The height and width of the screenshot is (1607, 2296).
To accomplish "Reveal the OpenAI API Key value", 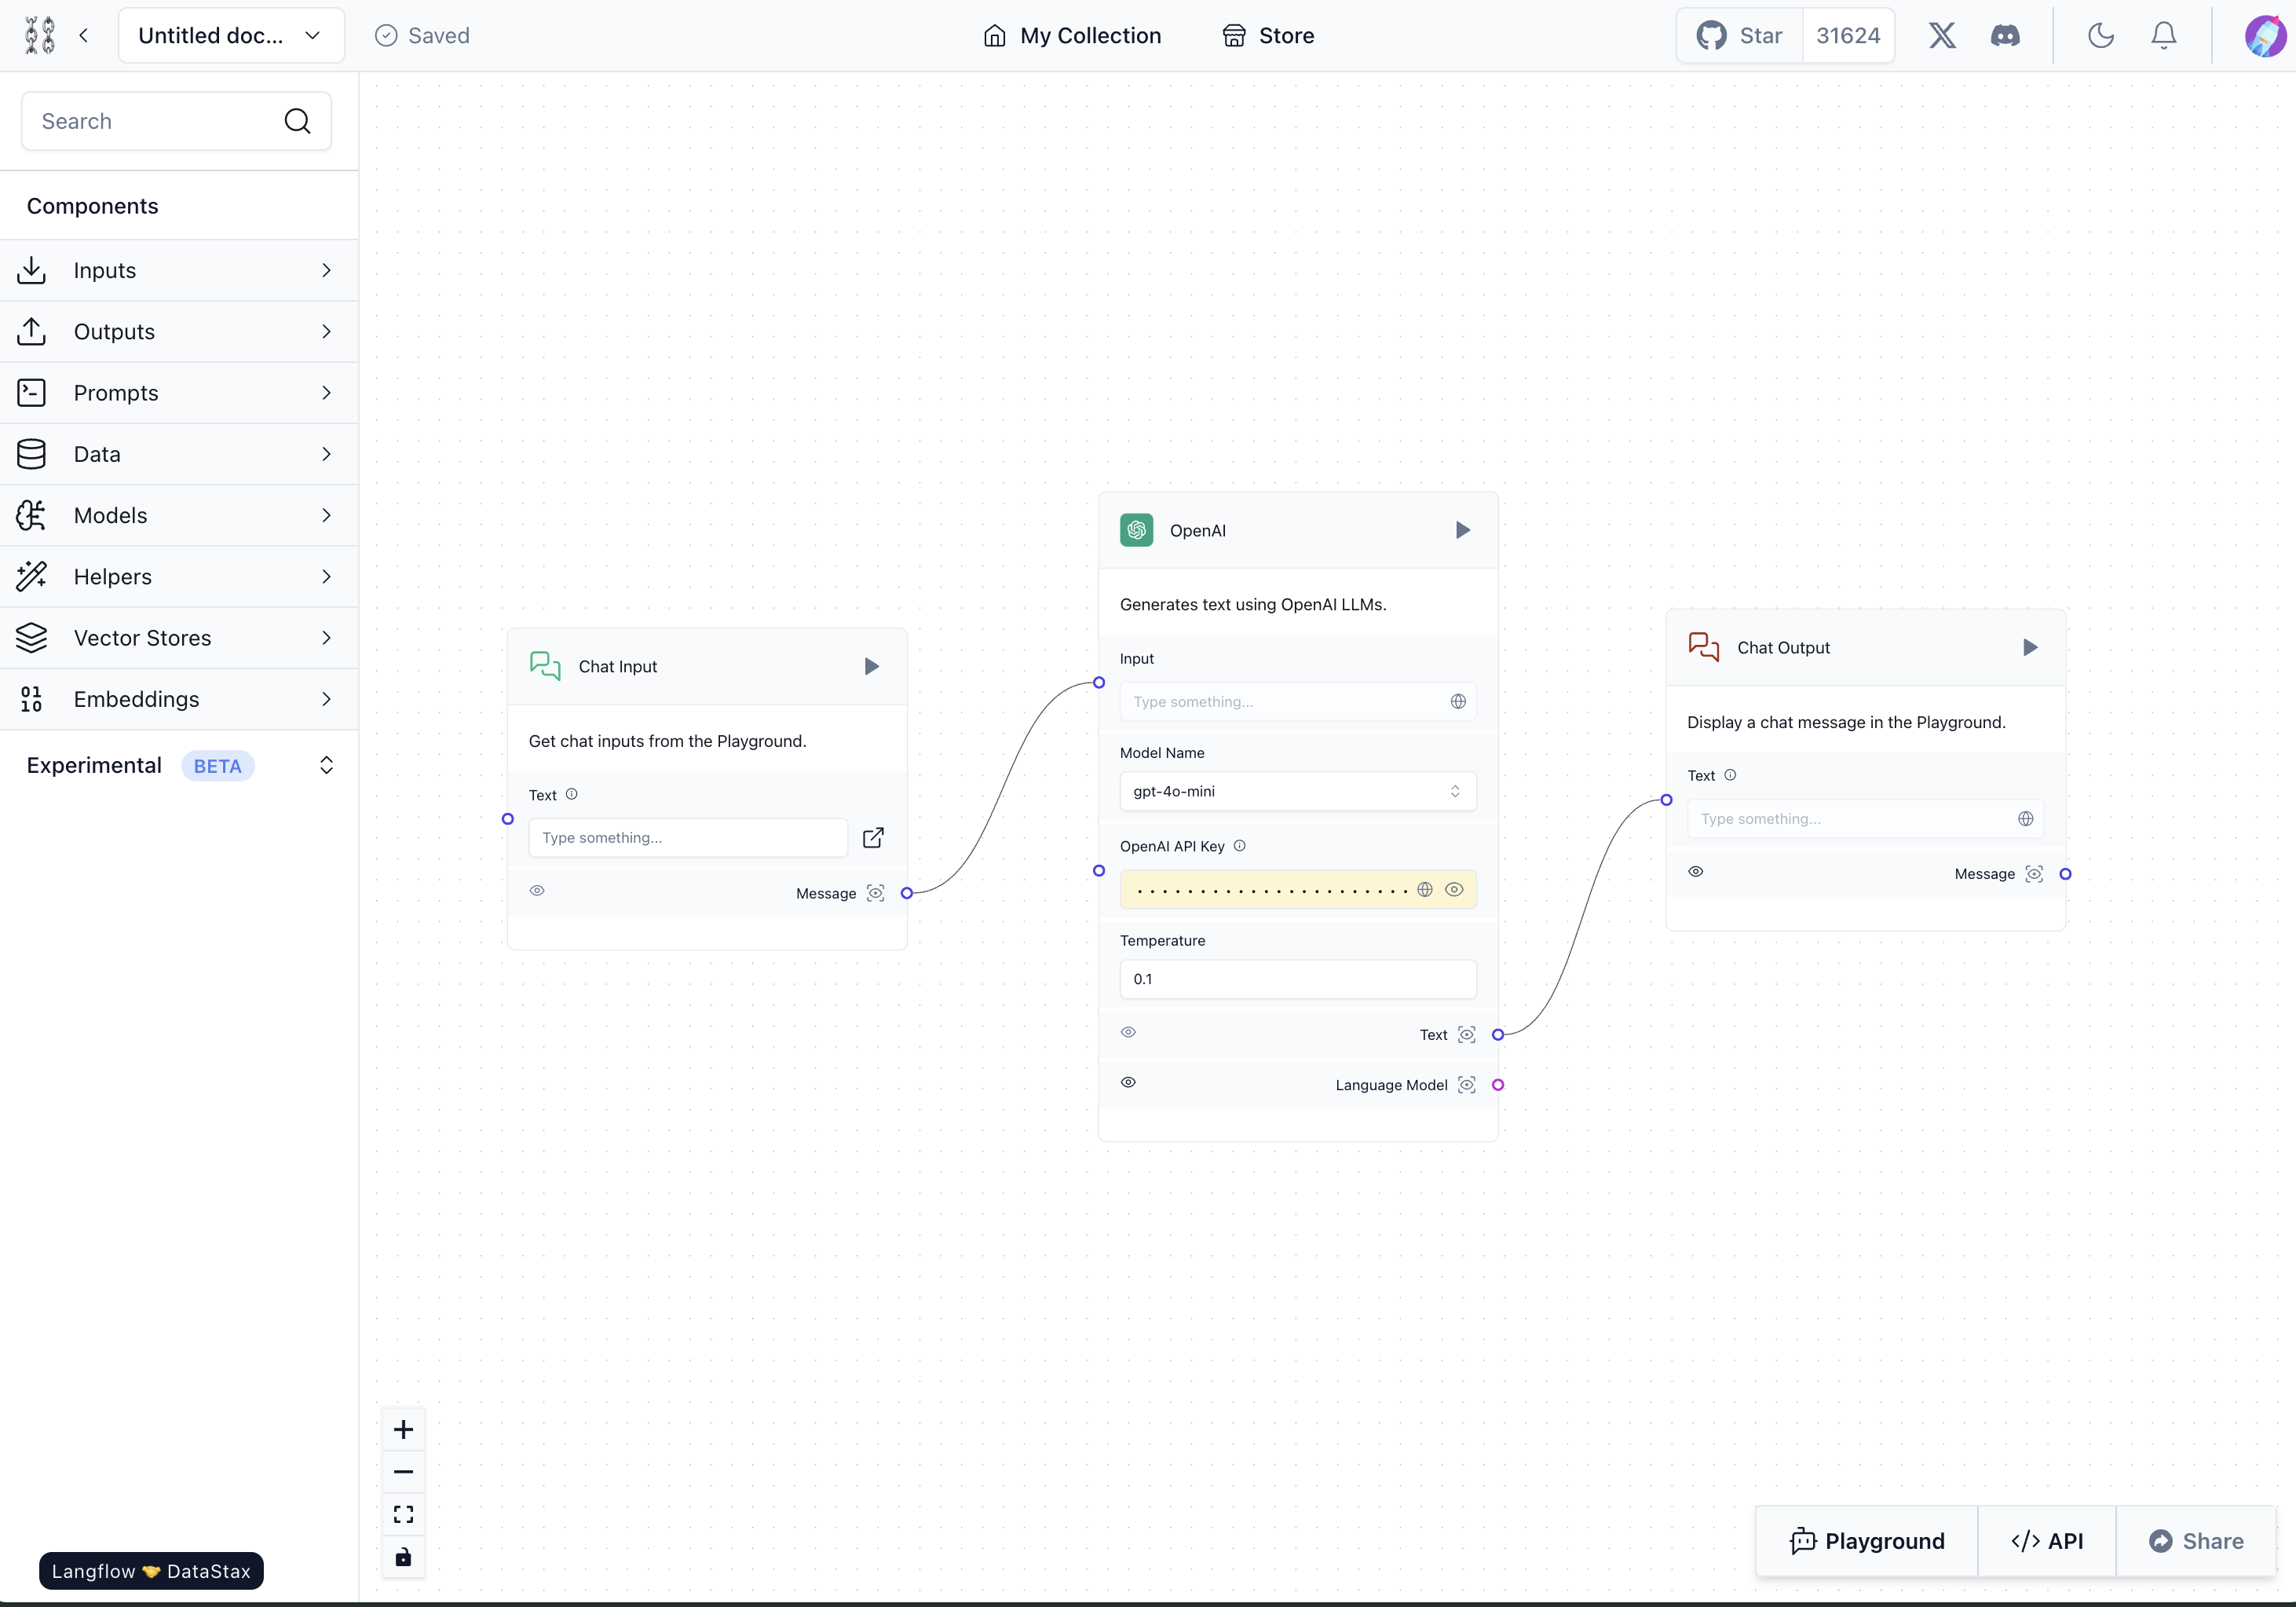I will click(1455, 889).
